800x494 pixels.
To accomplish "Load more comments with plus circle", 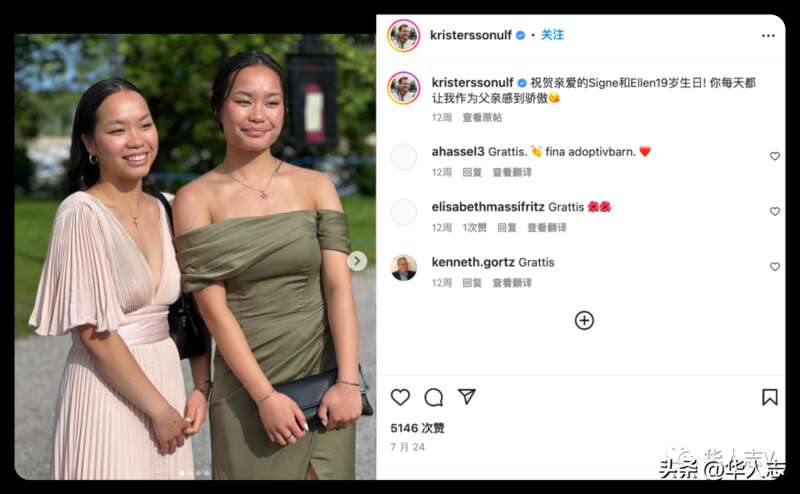I will [584, 320].
